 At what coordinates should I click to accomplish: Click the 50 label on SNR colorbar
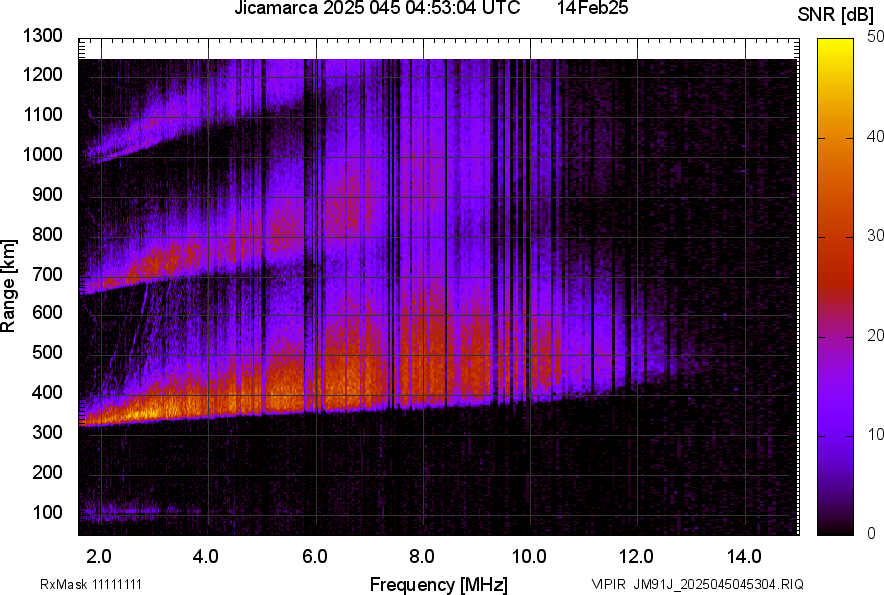coord(876,36)
